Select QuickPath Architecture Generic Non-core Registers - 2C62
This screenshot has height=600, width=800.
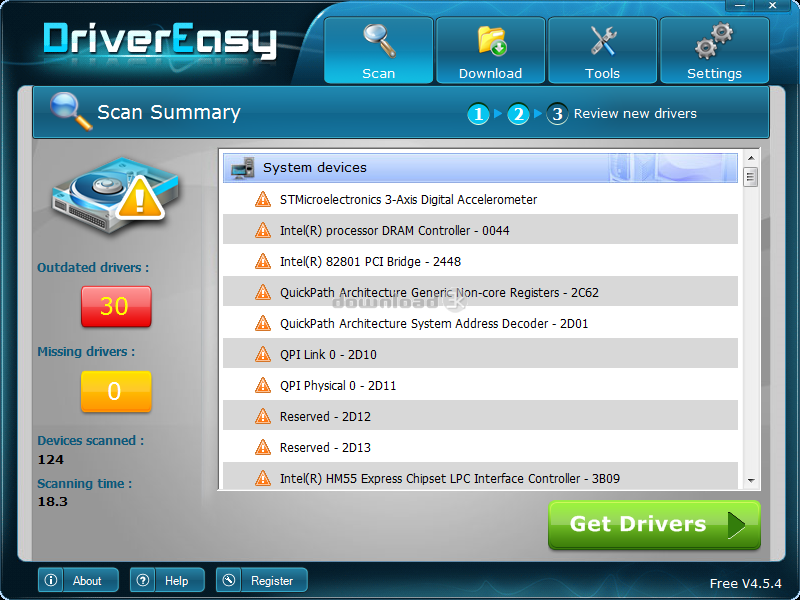(x=480, y=292)
